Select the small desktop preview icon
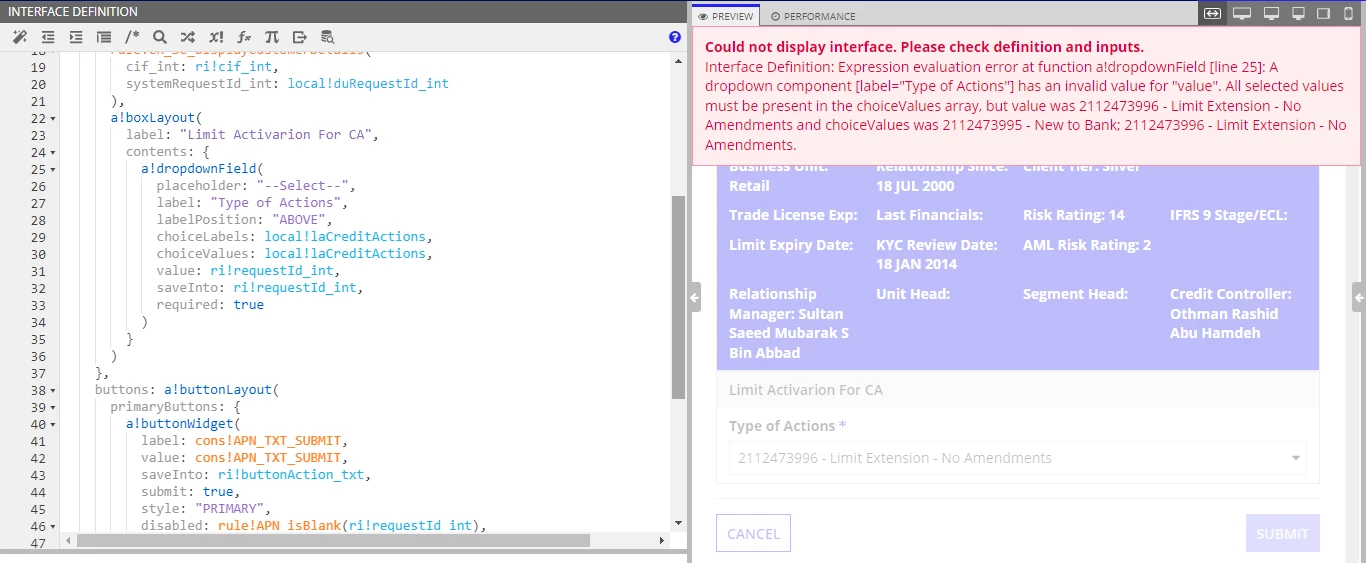1366x563 pixels. (x=1299, y=13)
